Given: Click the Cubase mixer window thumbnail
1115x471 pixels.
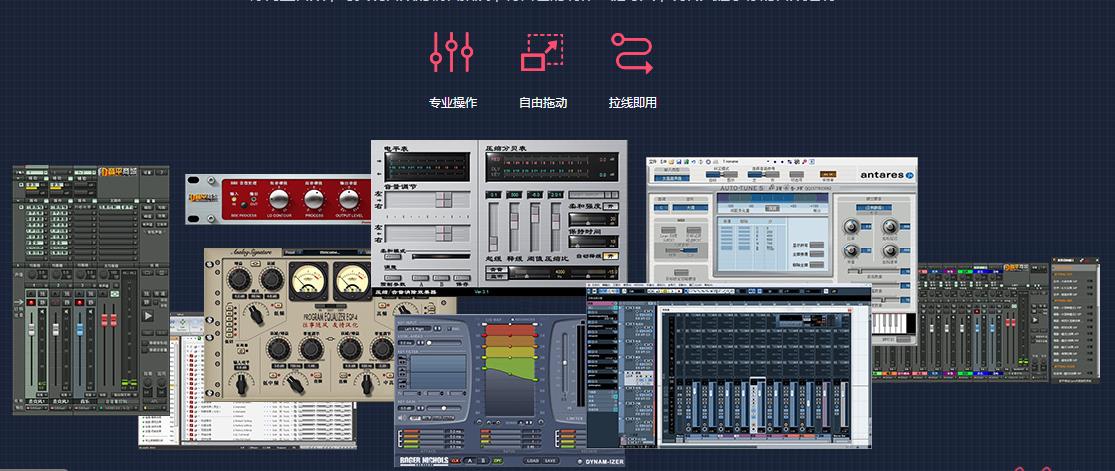Looking at the screenshot, I should tap(729, 366).
